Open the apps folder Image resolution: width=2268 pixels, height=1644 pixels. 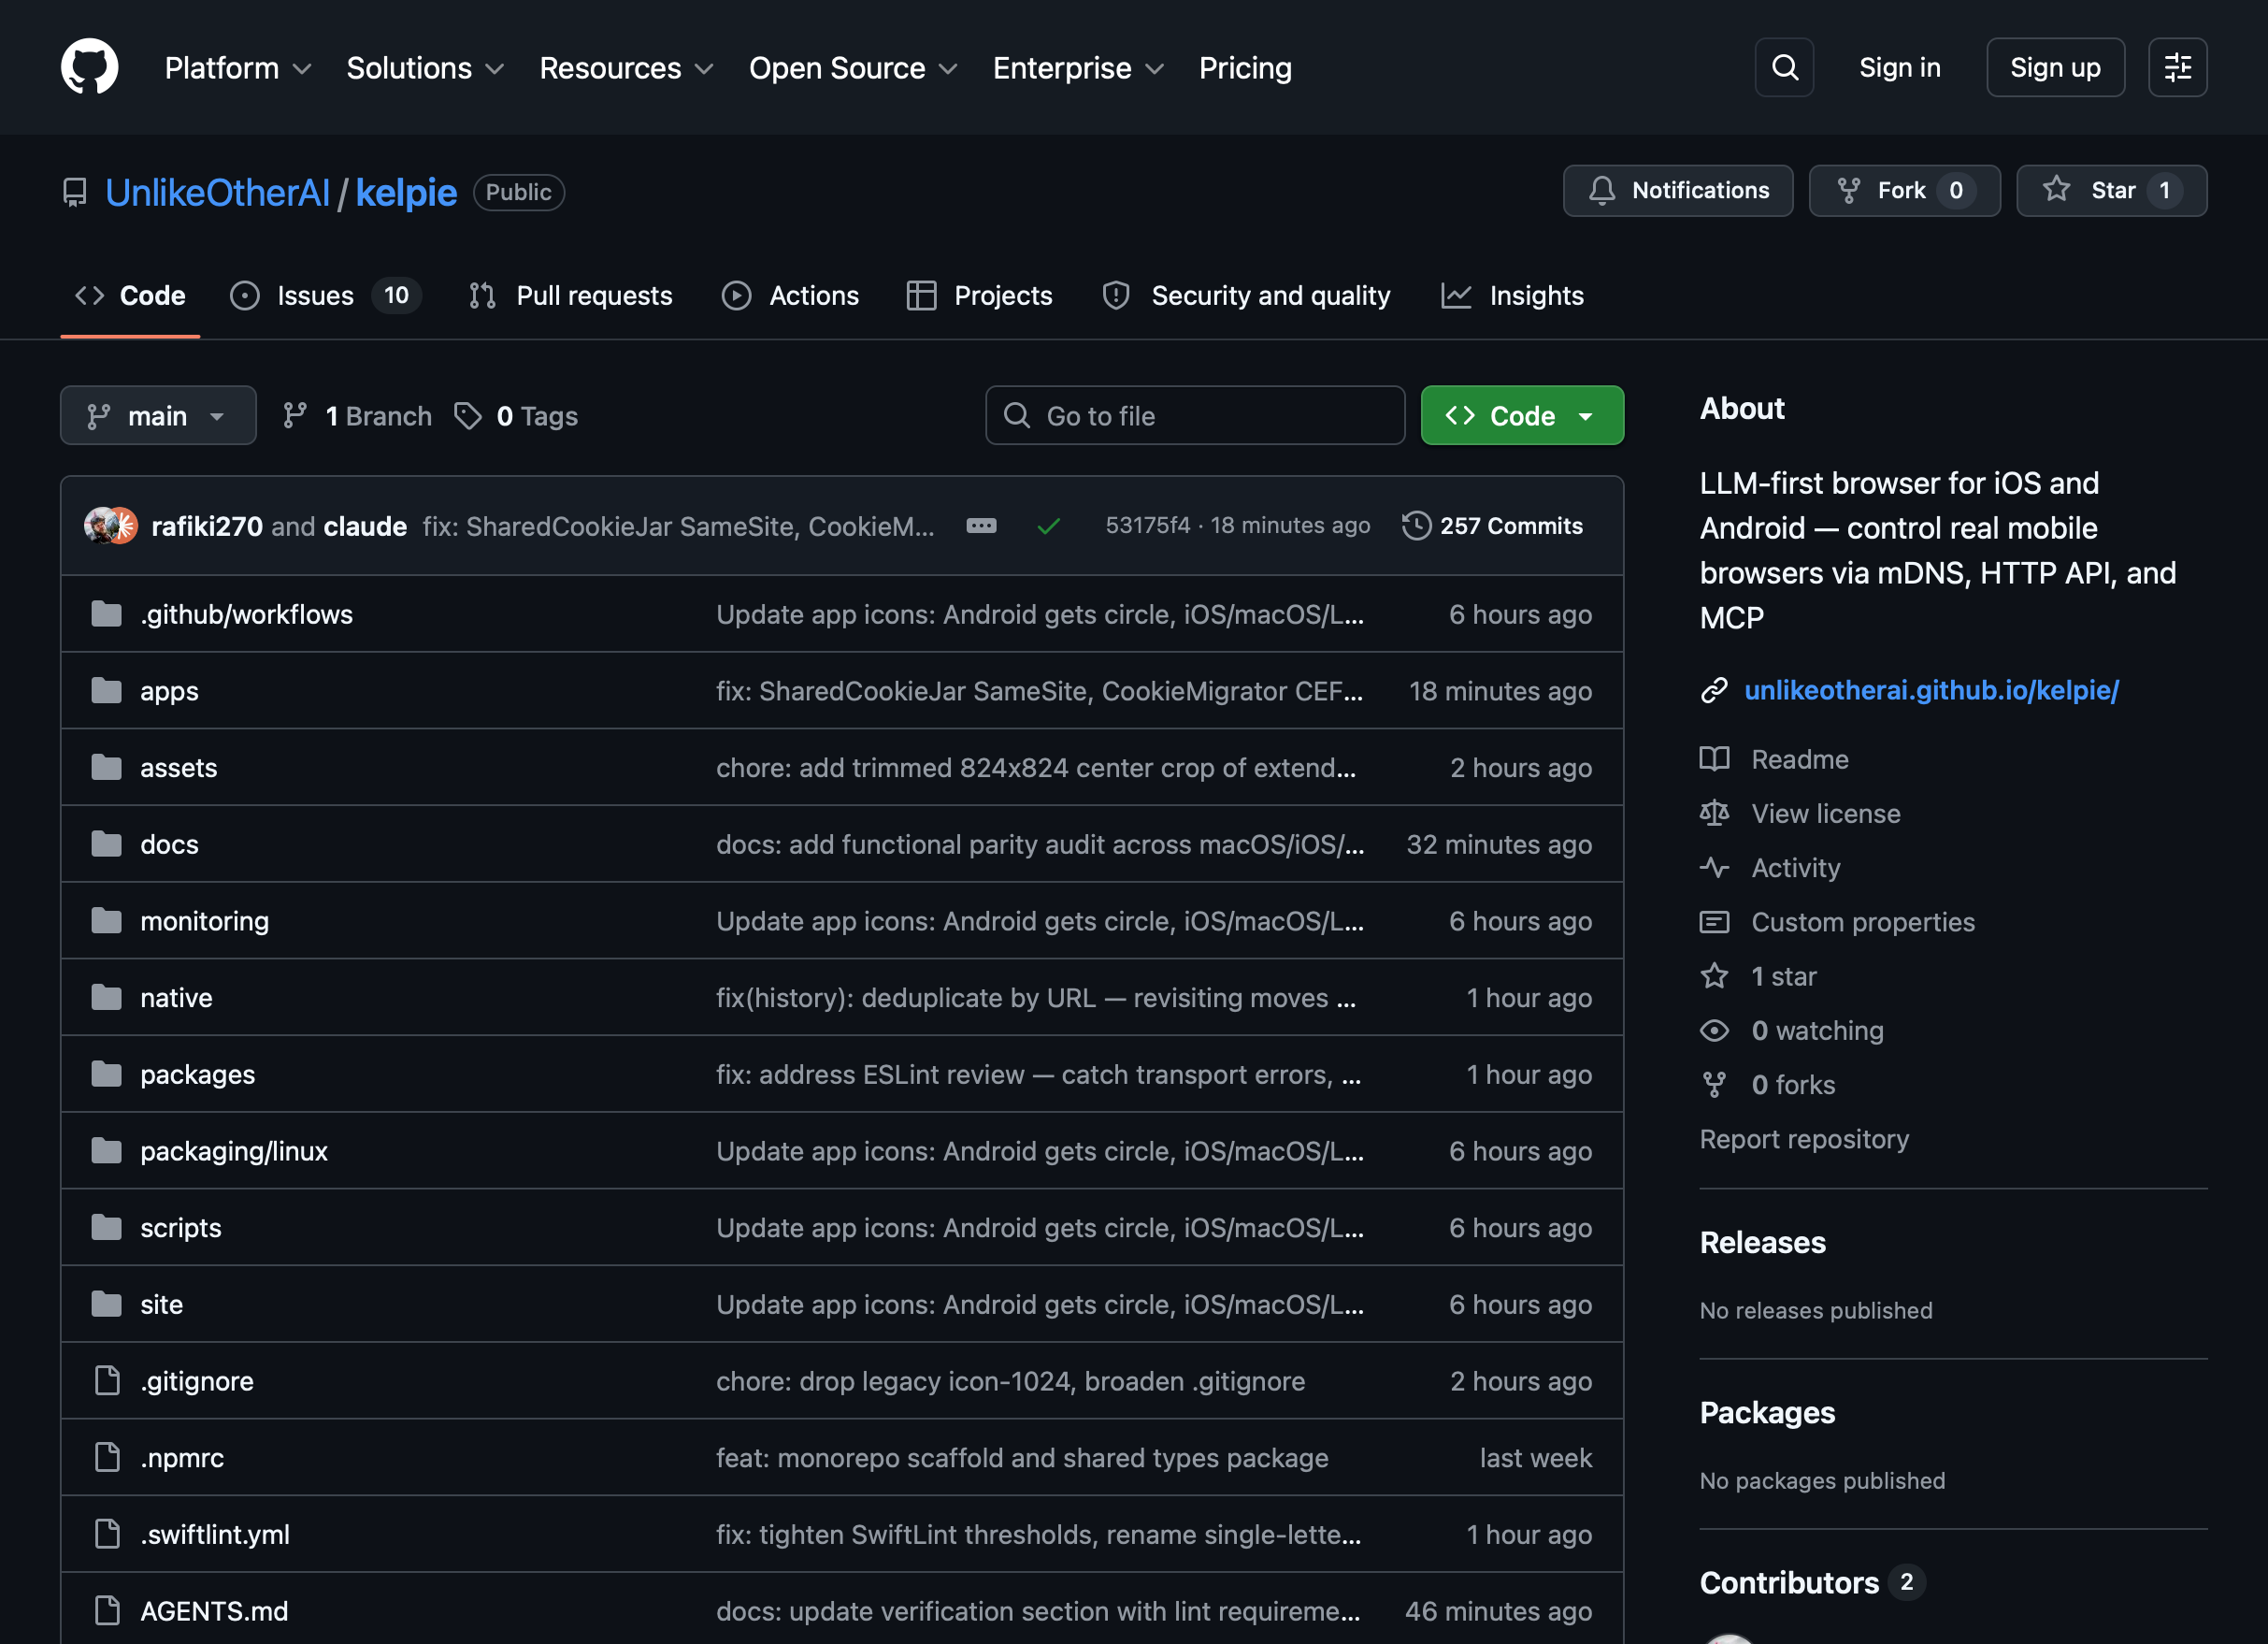(x=169, y=690)
